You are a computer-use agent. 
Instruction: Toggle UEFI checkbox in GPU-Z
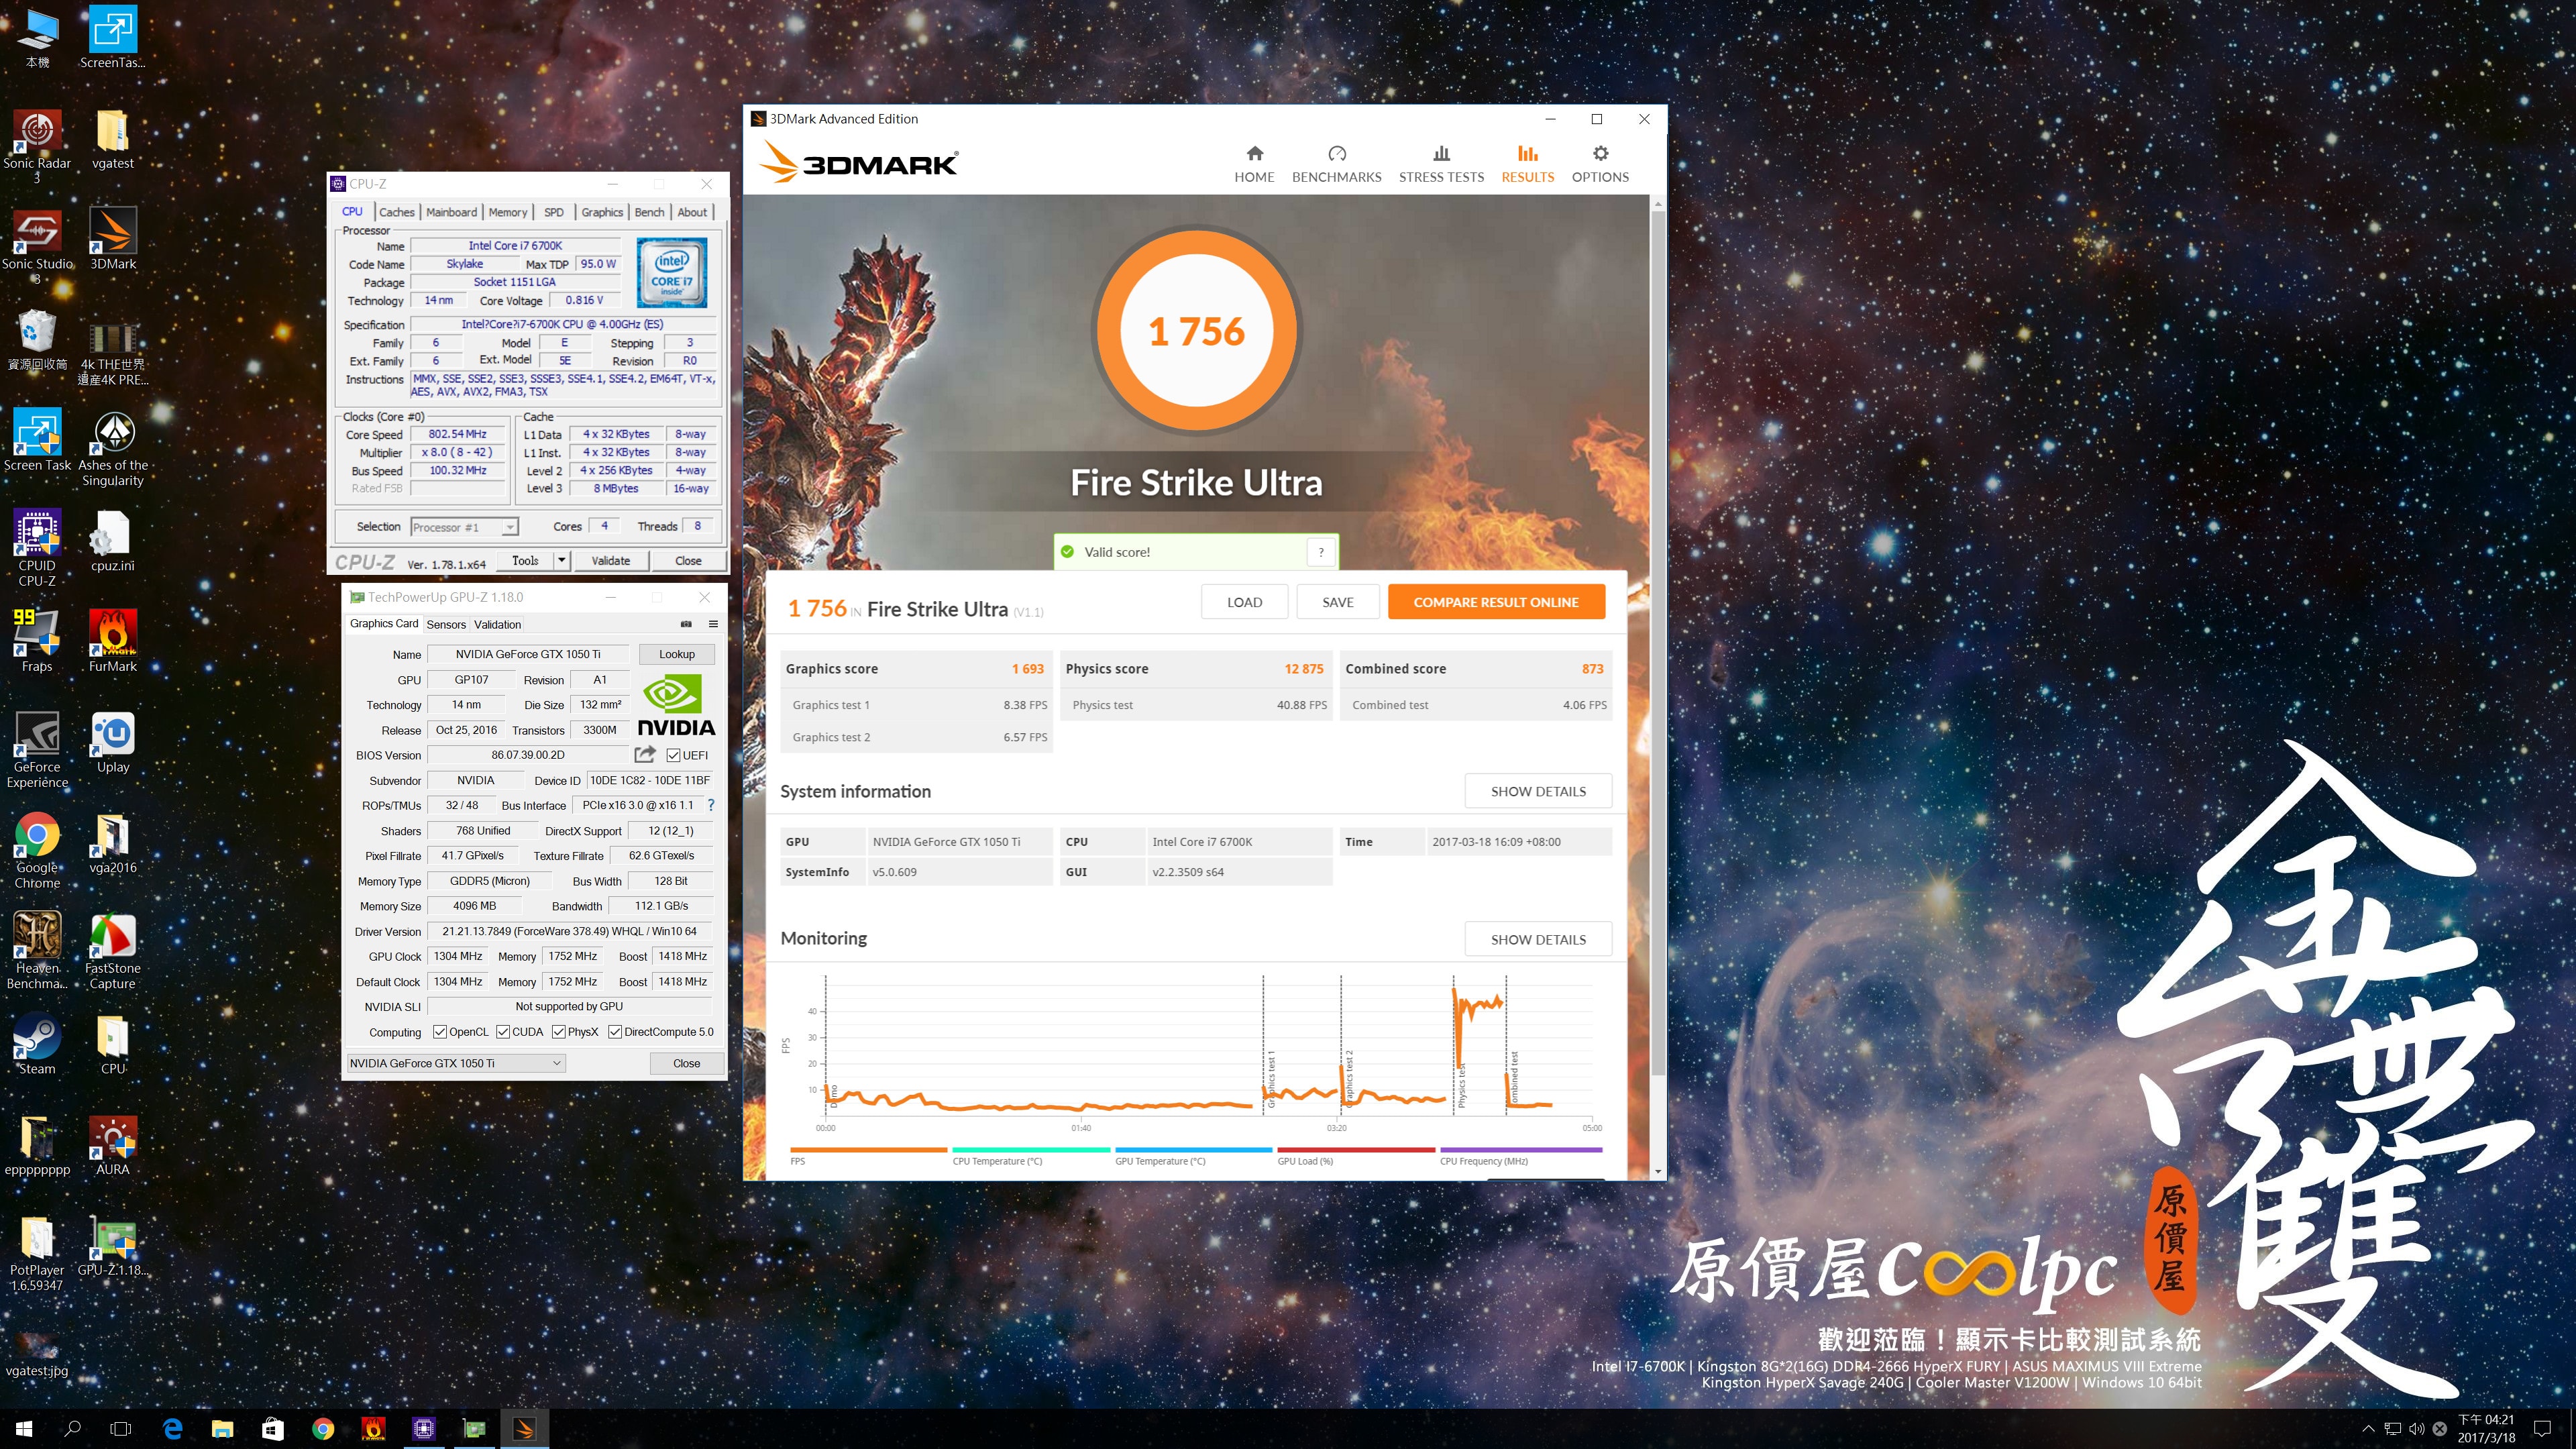tap(673, 756)
